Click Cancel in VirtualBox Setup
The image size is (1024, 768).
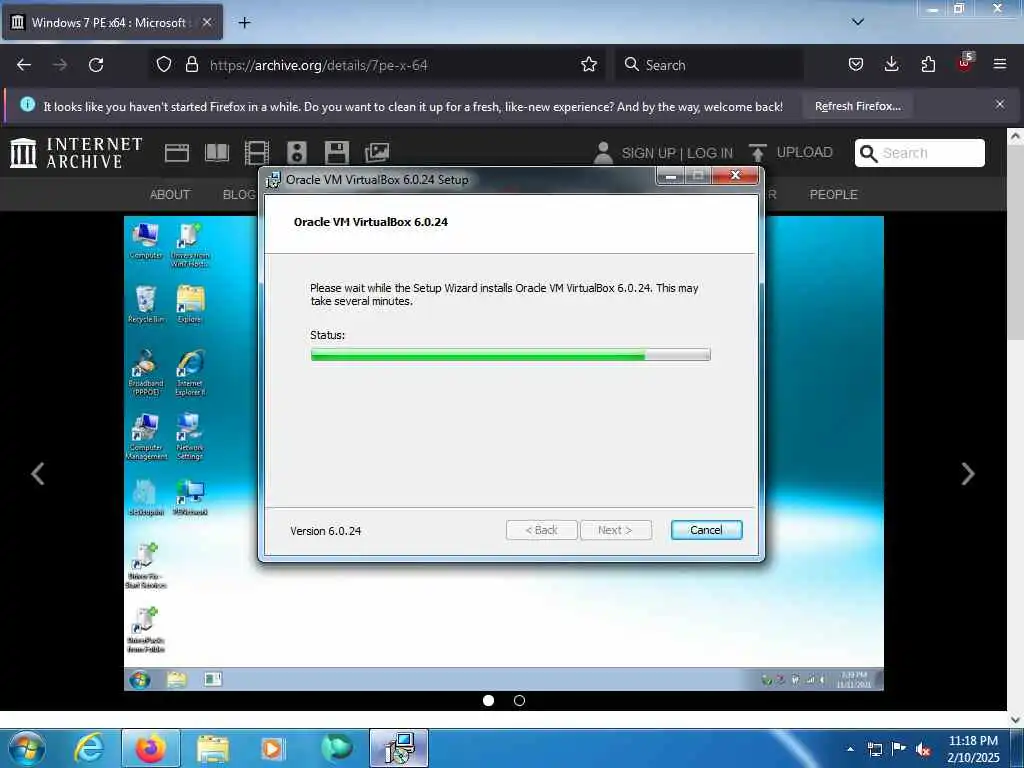[x=706, y=530]
